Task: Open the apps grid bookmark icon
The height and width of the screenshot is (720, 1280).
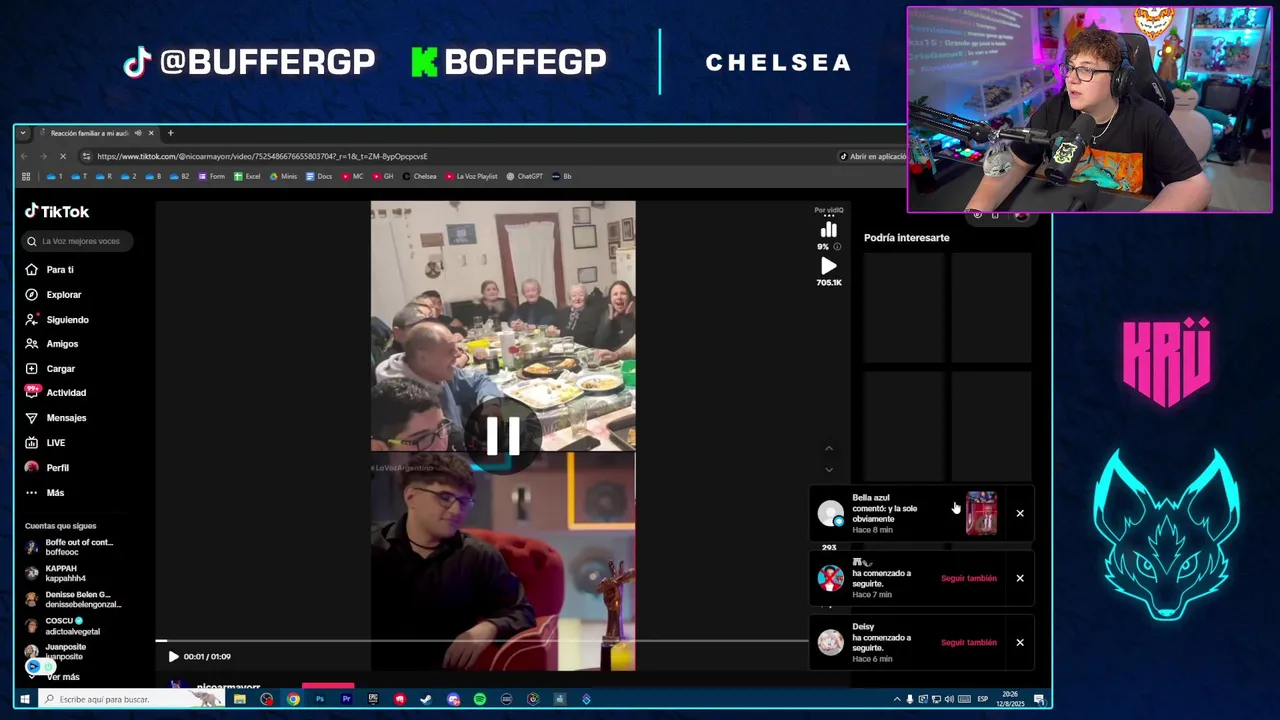Action: 25,177
